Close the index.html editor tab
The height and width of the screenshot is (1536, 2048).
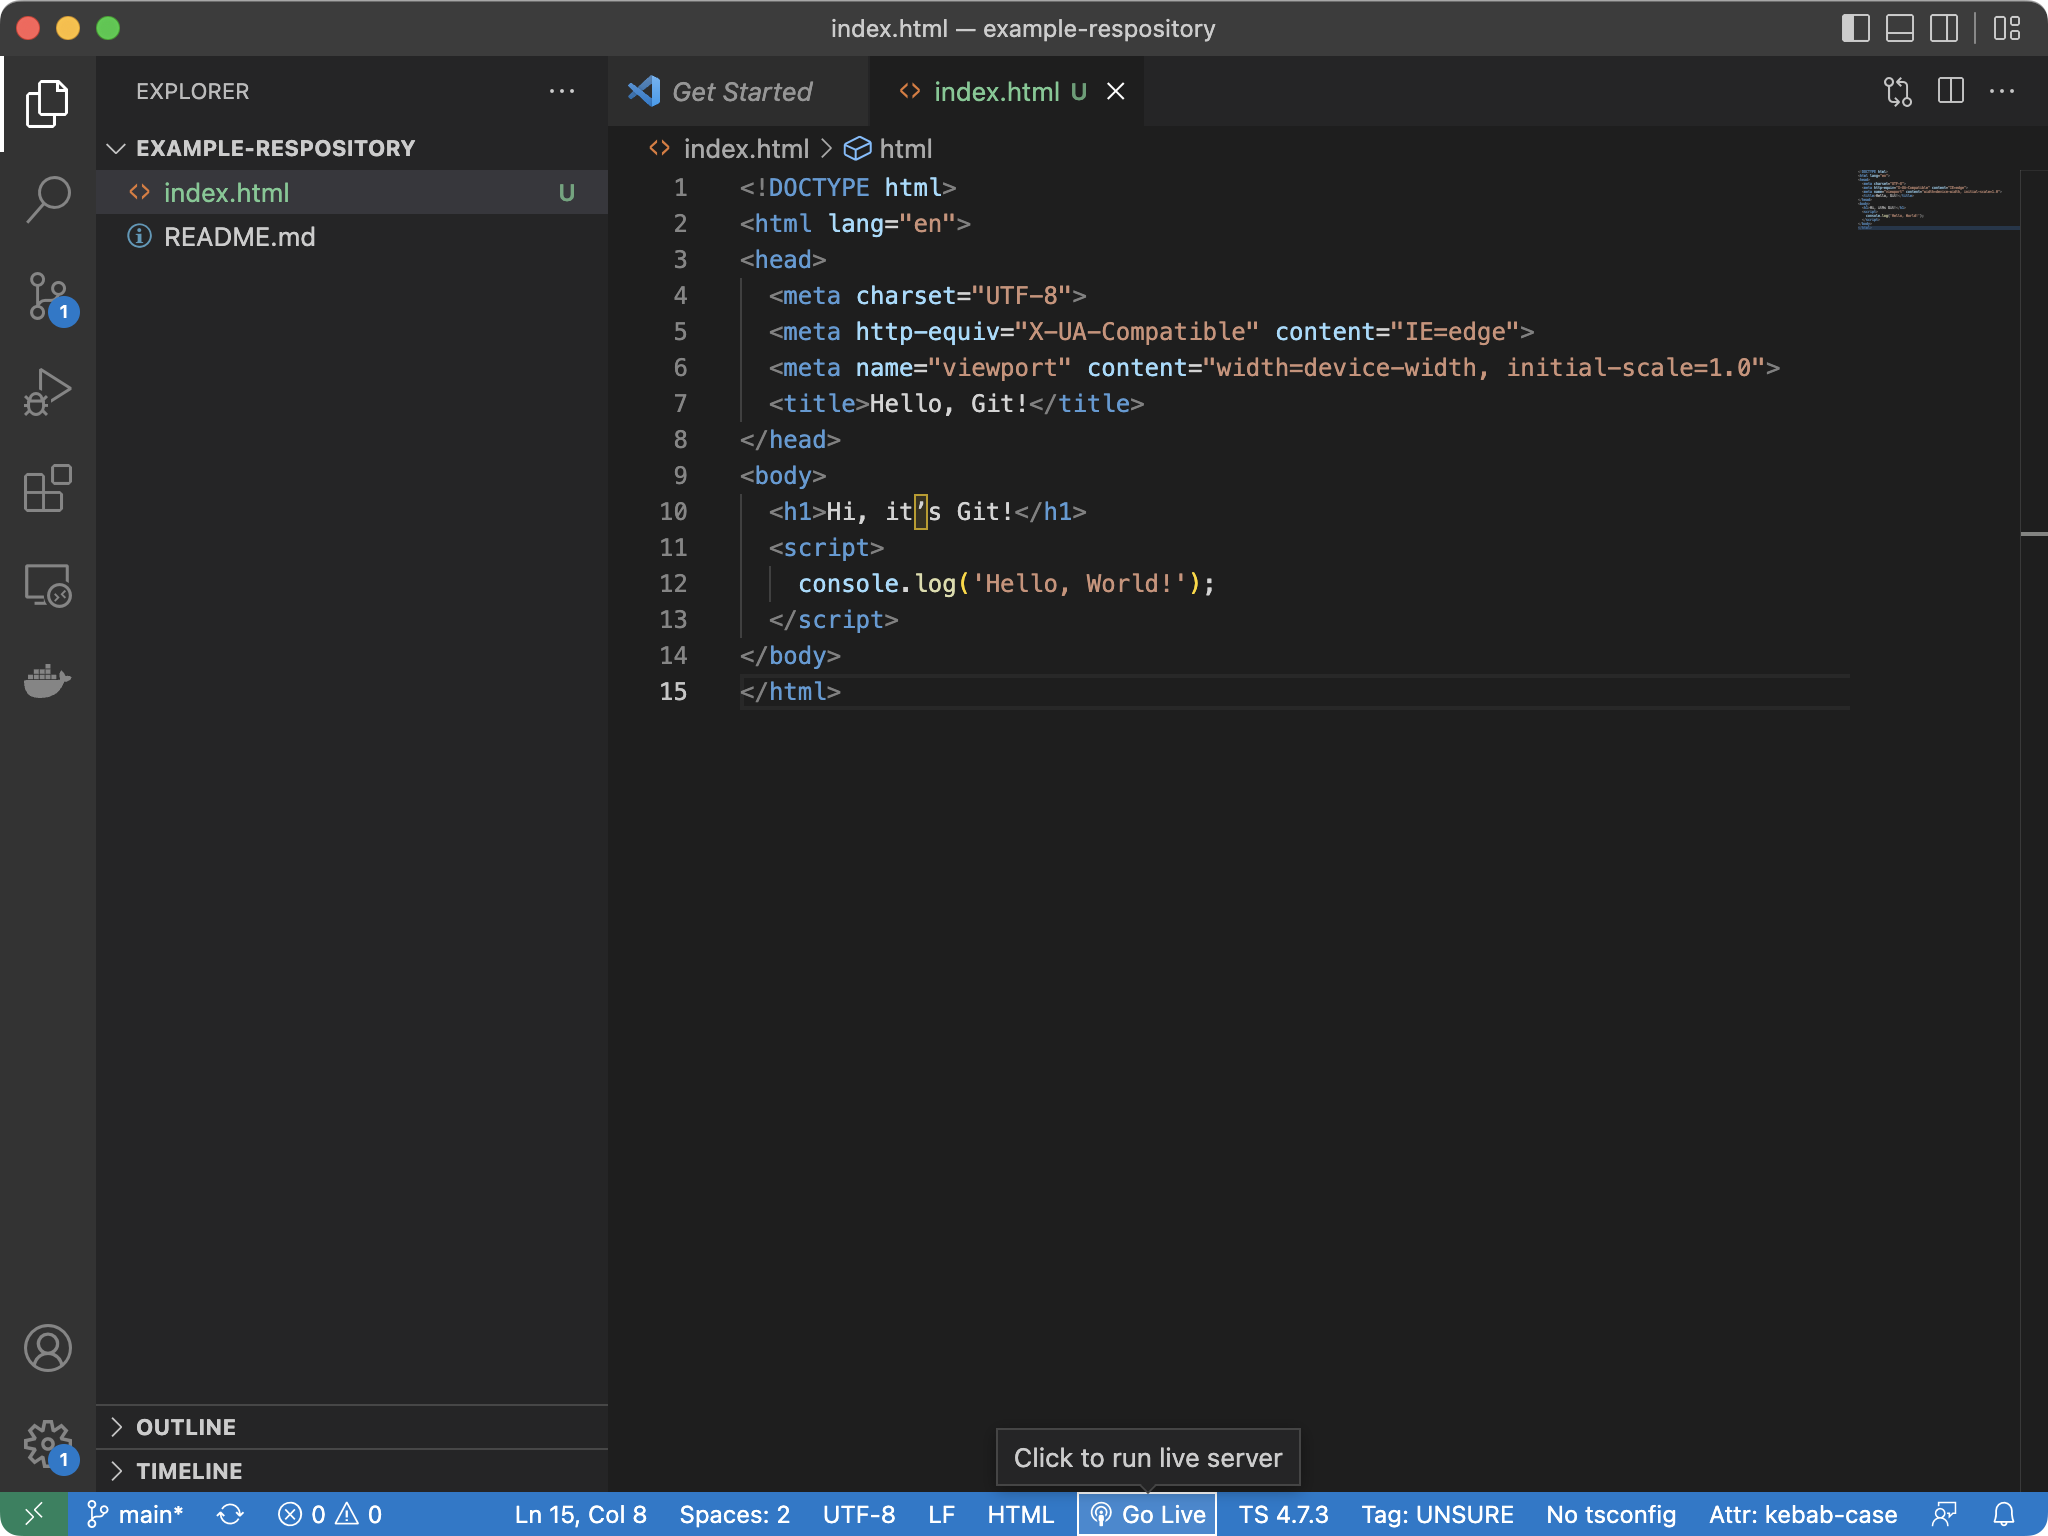pyautogui.click(x=1116, y=91)
